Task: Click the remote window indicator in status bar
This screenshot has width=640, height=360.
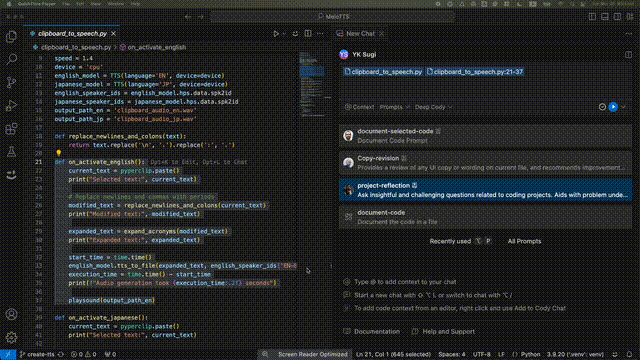Action: 8,354
